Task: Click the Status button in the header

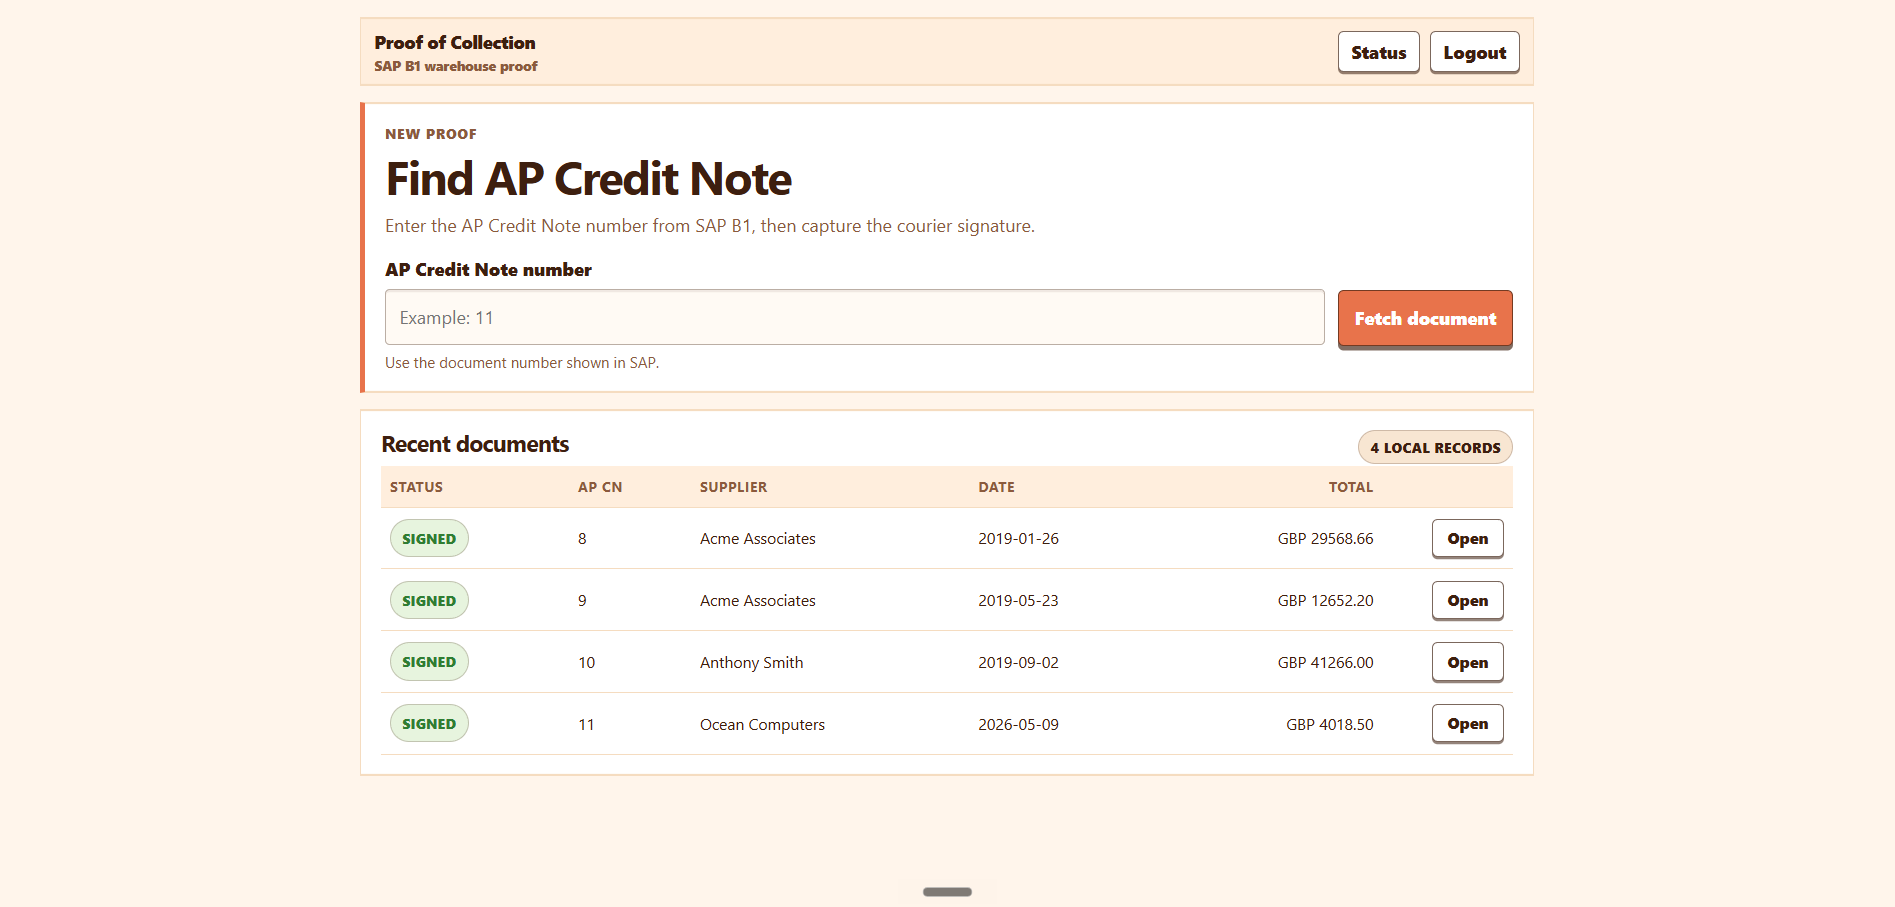Action: coord(1378,53)
